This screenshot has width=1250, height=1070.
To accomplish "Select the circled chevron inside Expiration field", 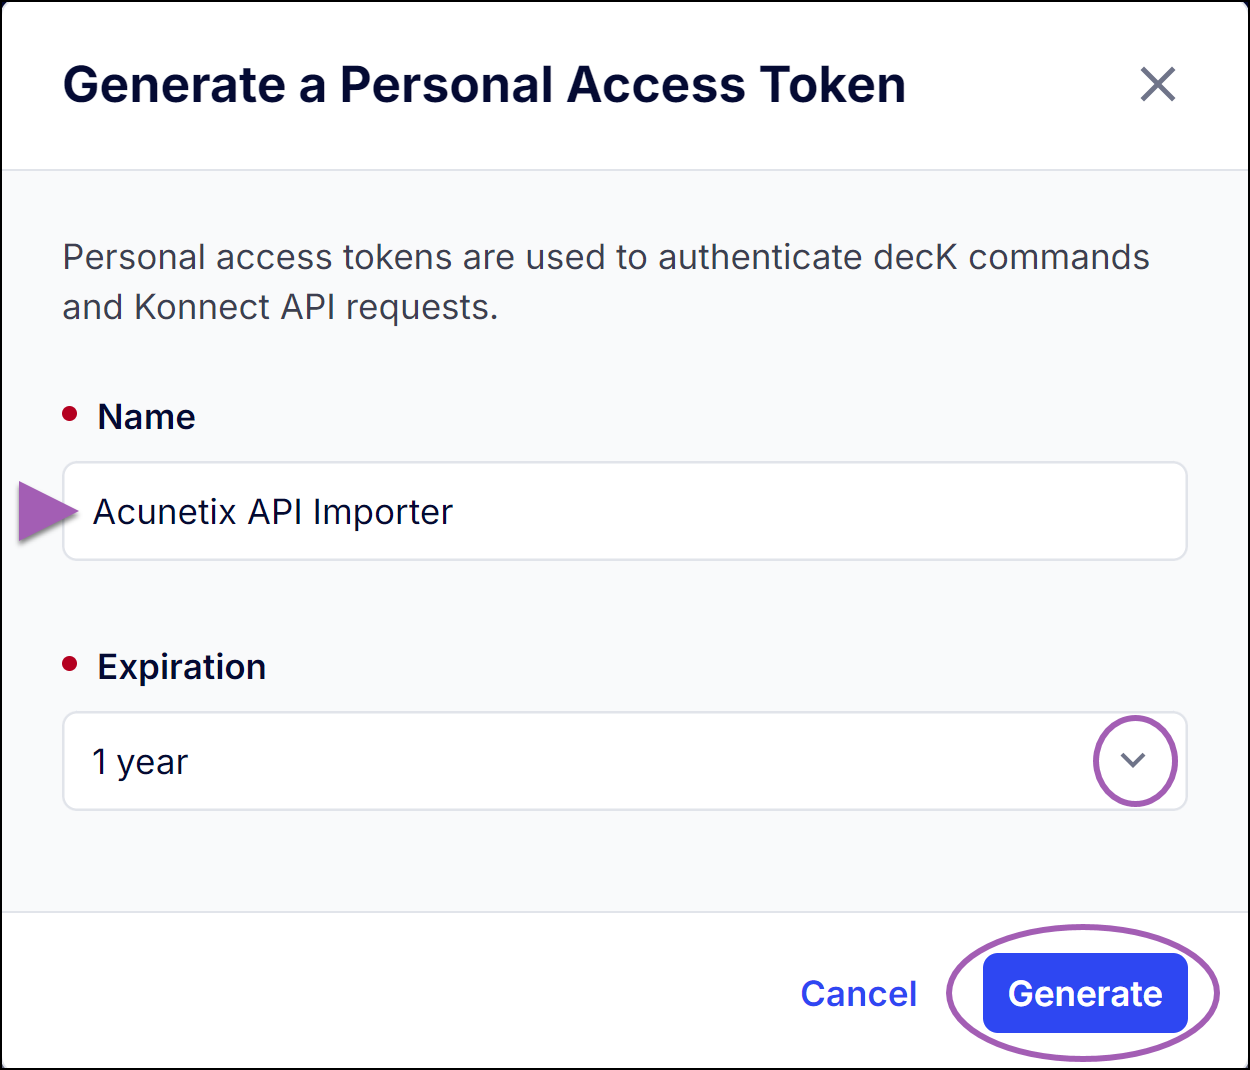I will [x=1134, y=761].
